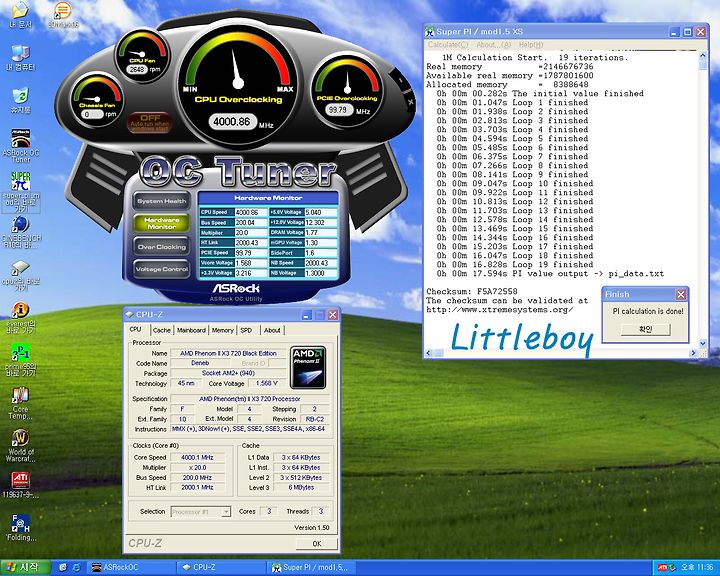Click the xtremesystems.org URL text

(500, 310)
